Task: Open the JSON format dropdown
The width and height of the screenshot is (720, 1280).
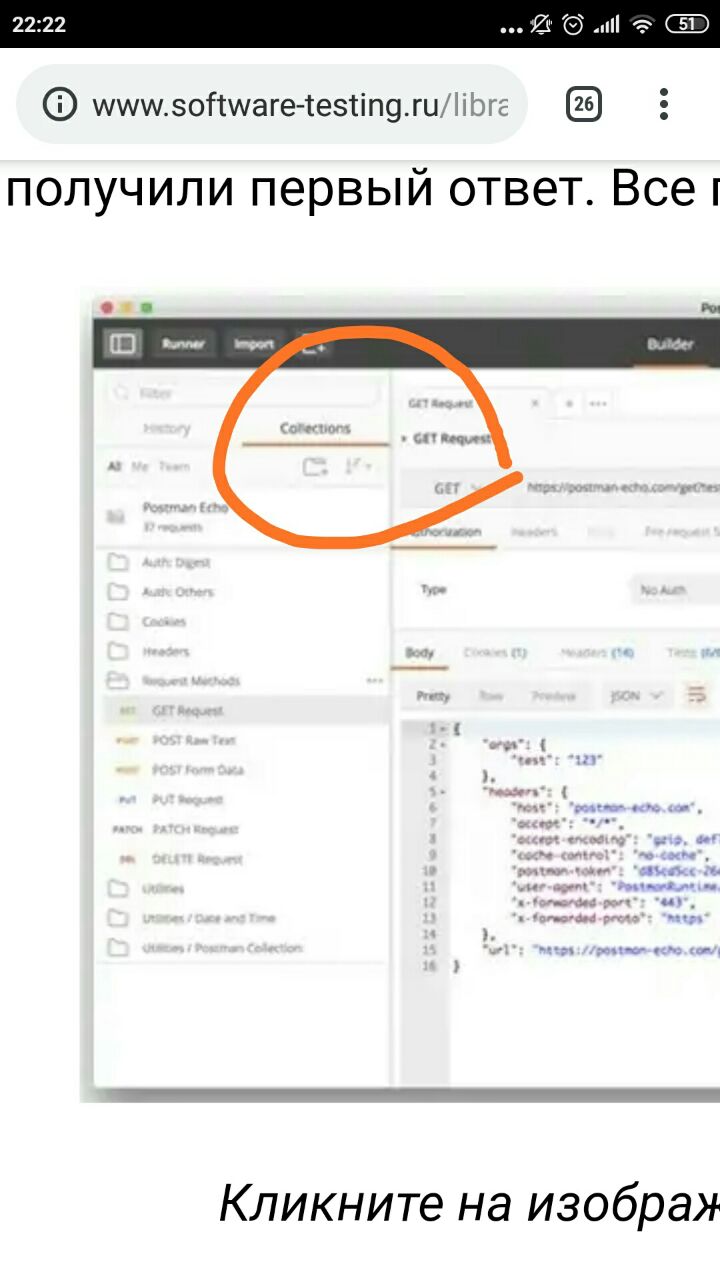Action: tap(636, 695)
